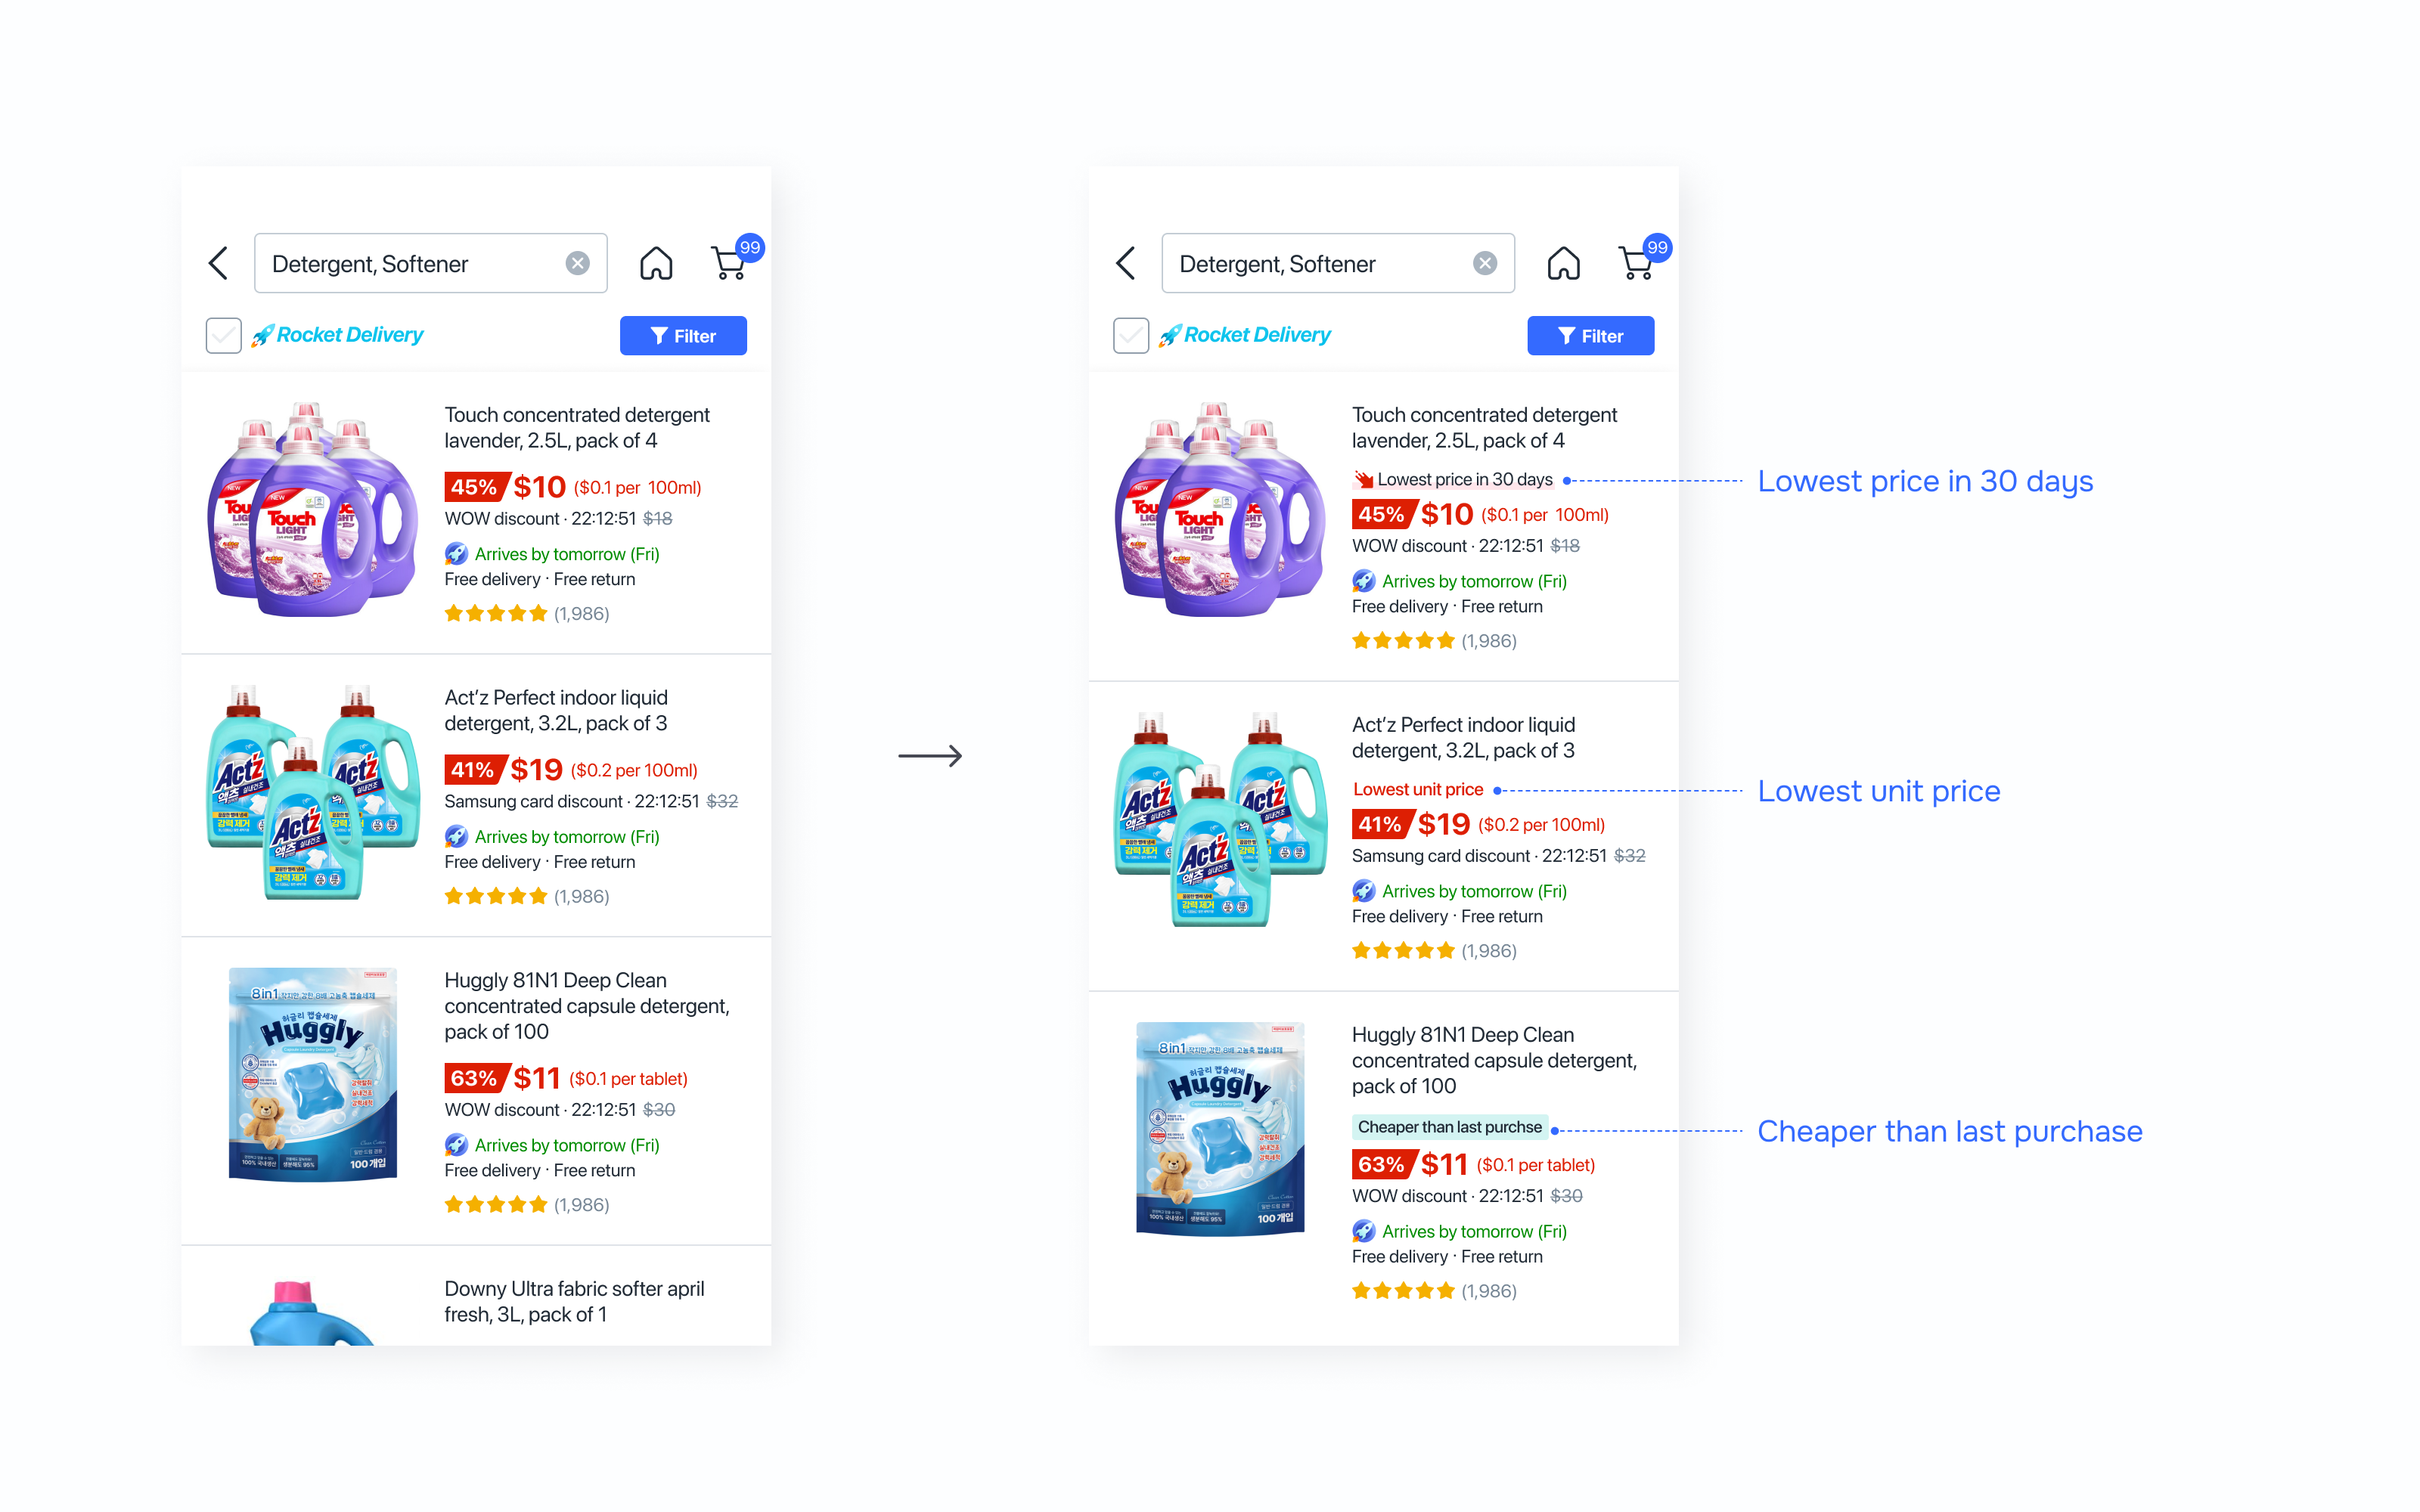Click the Filter button in left screen

[683, 336]
